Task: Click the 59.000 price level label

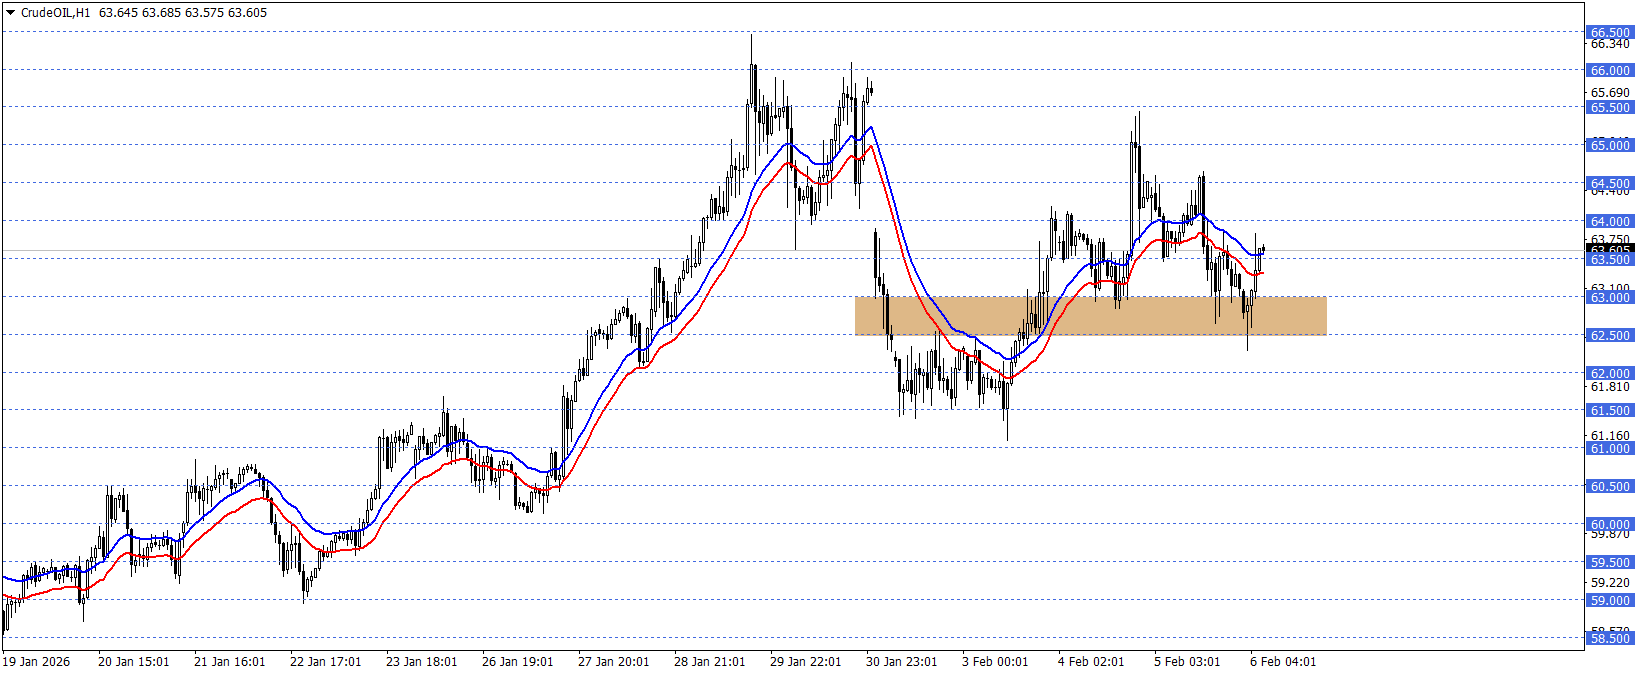Action: (1610, 601)
